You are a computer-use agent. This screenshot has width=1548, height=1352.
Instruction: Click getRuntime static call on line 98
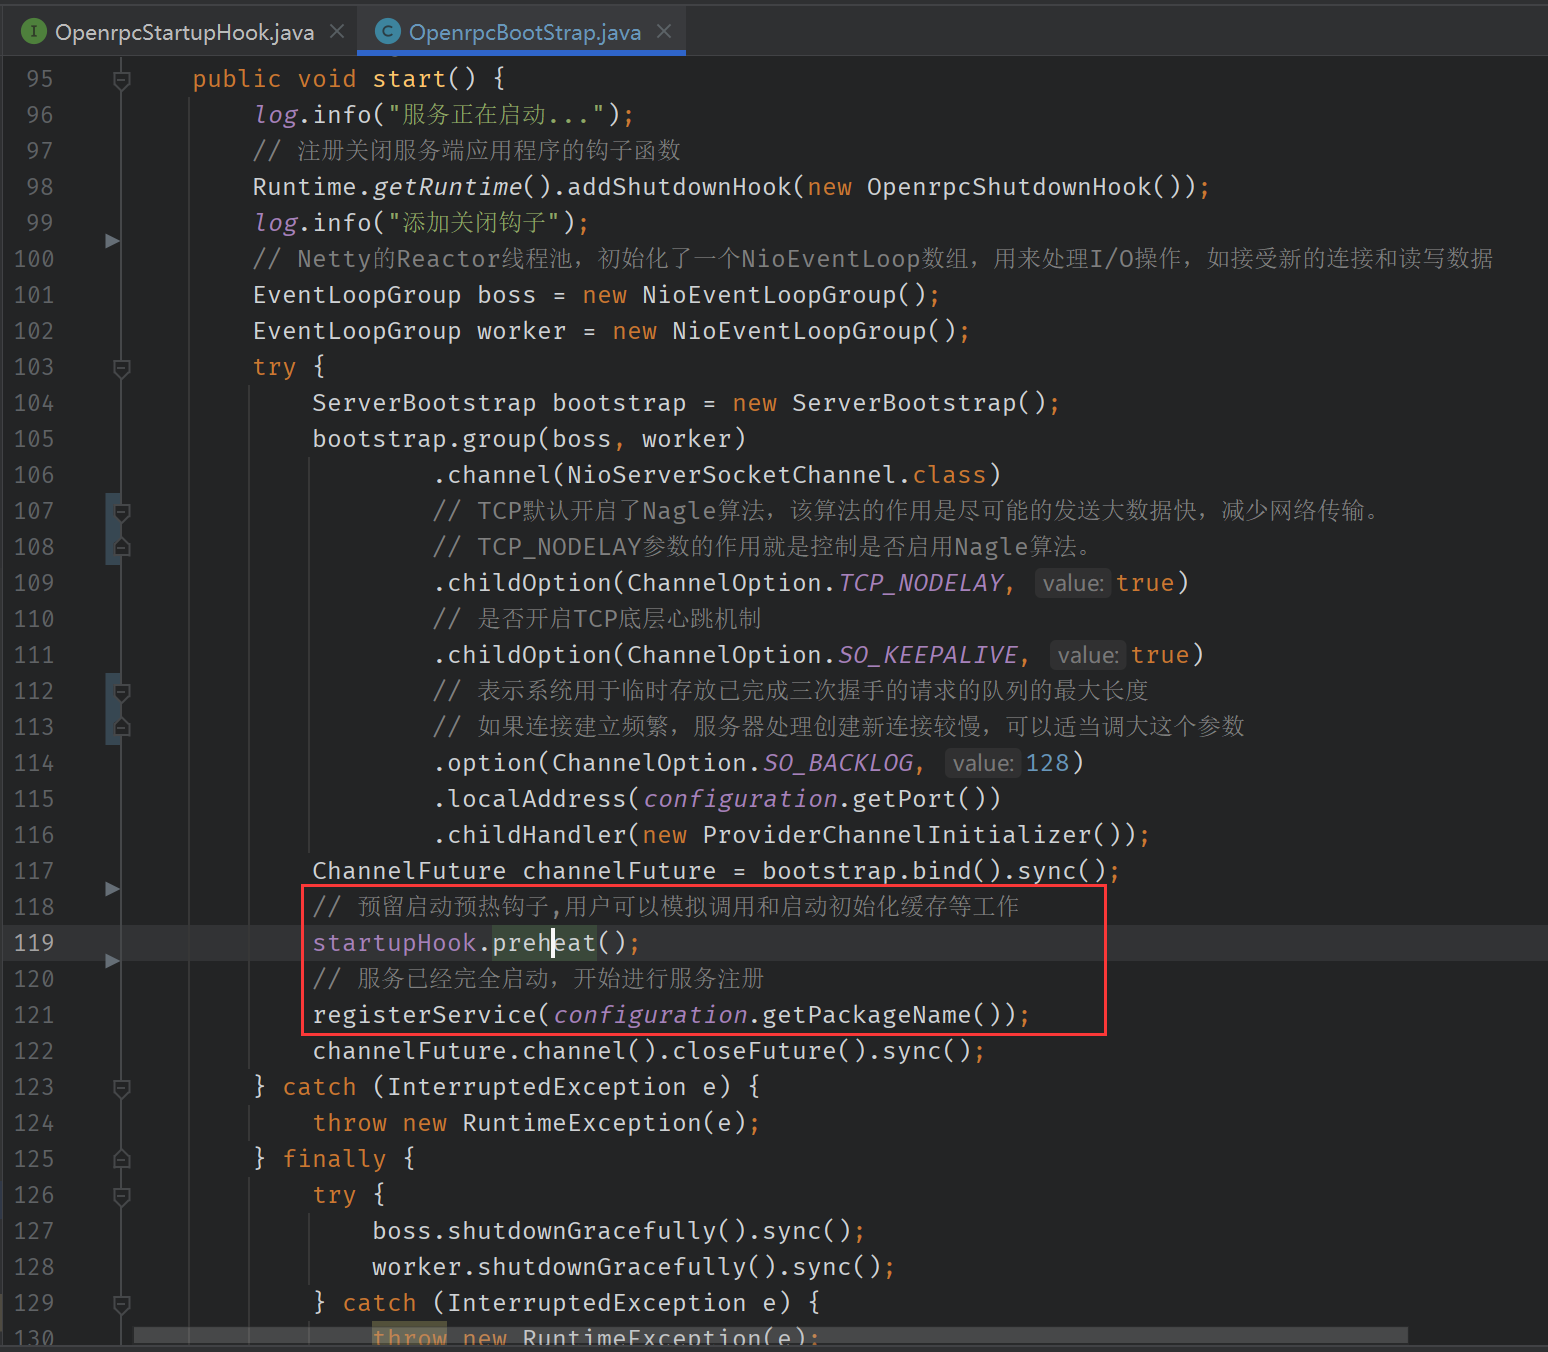click(447, 187)
